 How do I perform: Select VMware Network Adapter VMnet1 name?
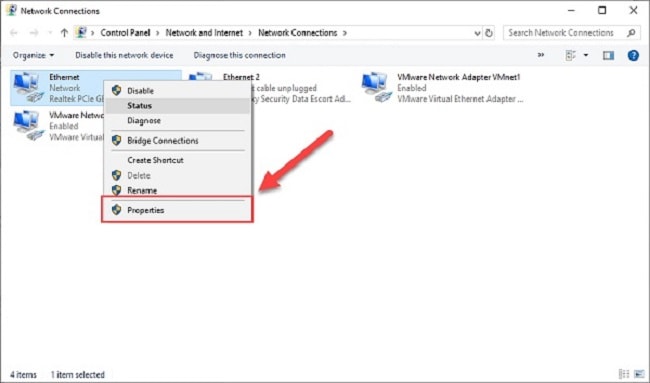458,77
